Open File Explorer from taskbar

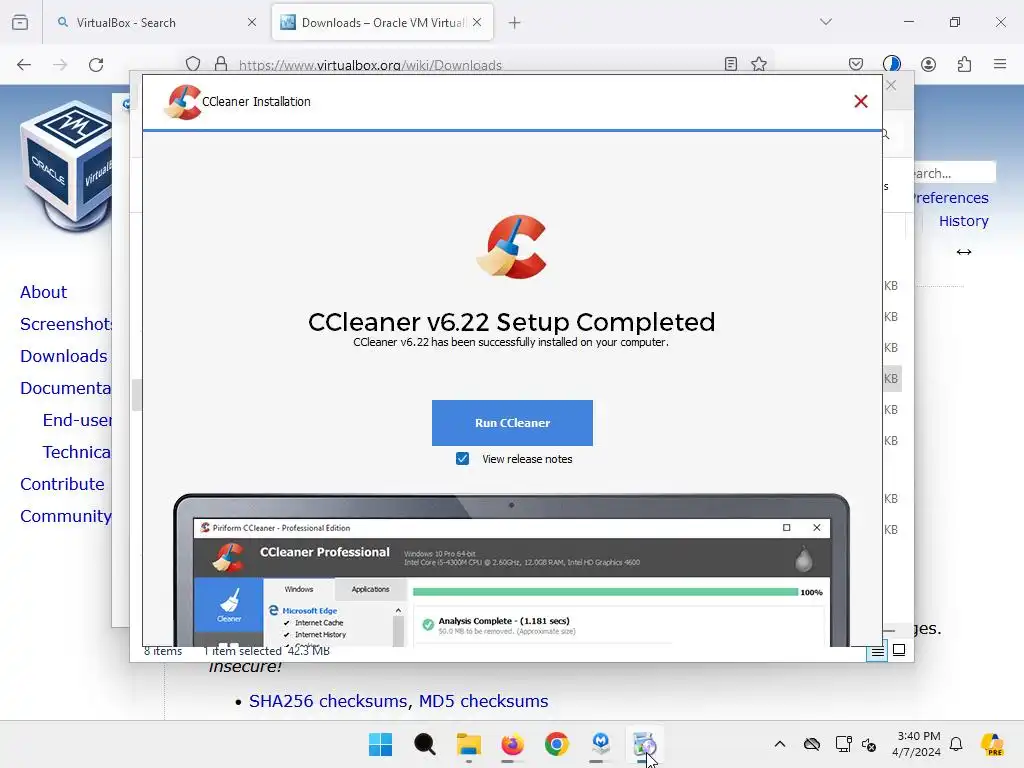468,744
